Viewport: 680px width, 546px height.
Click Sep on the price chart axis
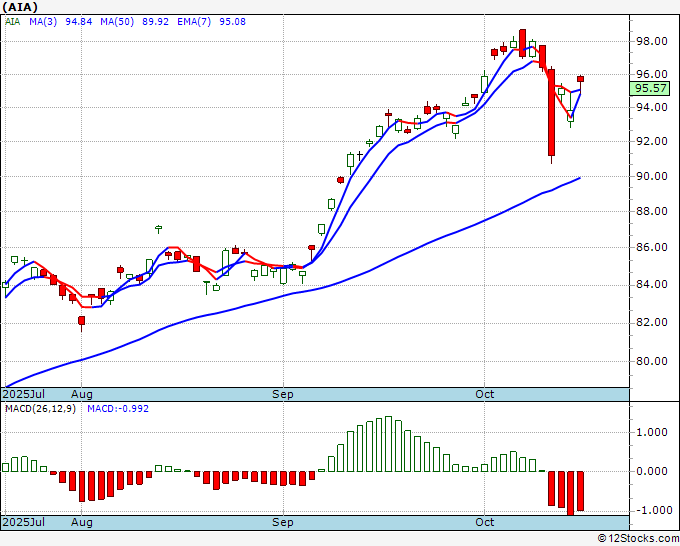coord(283,394)
